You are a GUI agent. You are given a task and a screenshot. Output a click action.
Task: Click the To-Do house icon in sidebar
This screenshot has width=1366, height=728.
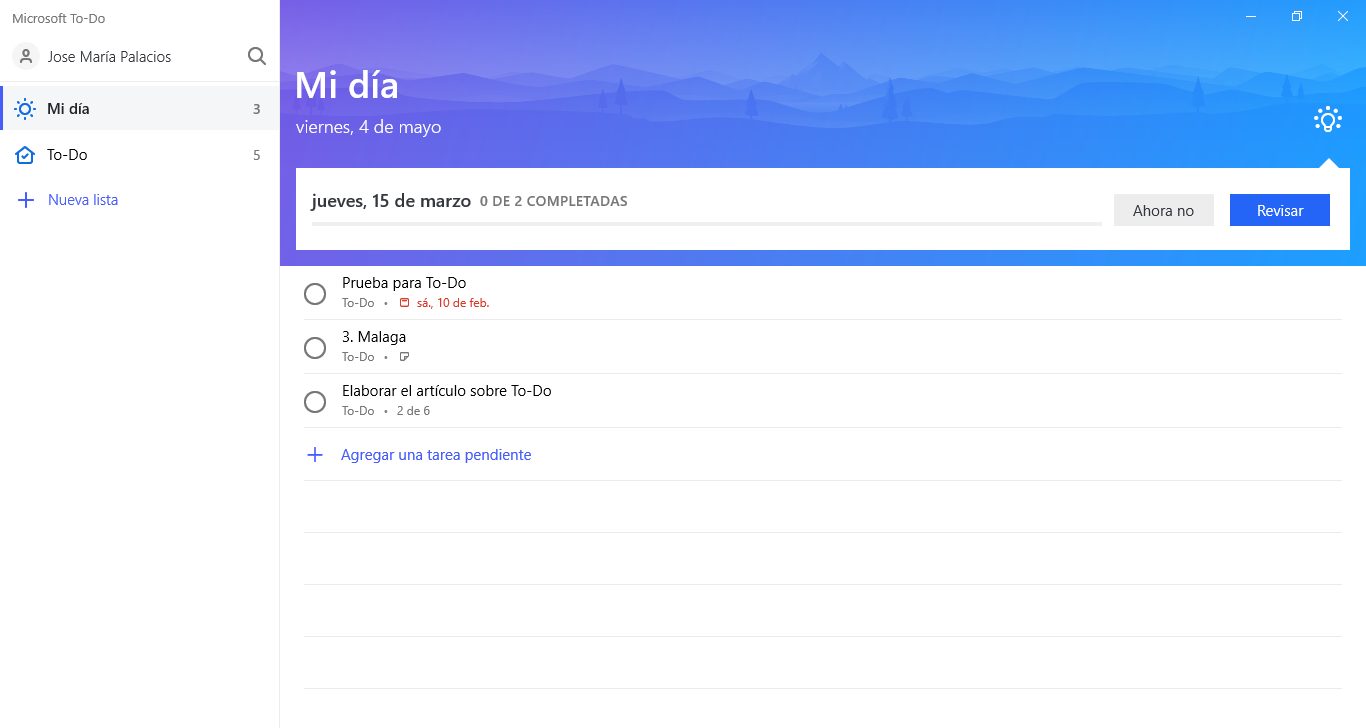[26, 155]
